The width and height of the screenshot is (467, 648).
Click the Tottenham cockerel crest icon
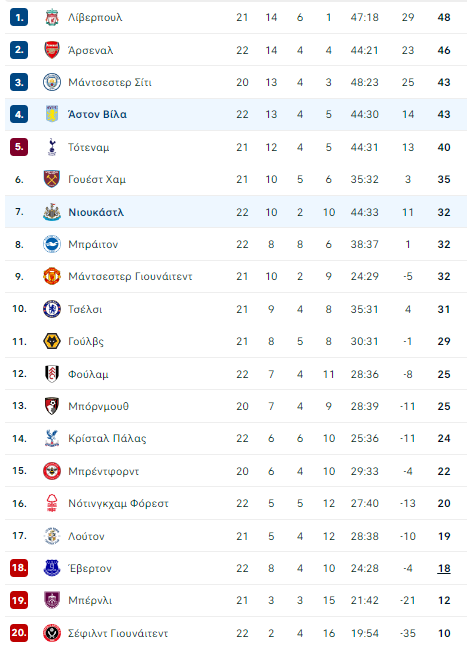point(52,147)
